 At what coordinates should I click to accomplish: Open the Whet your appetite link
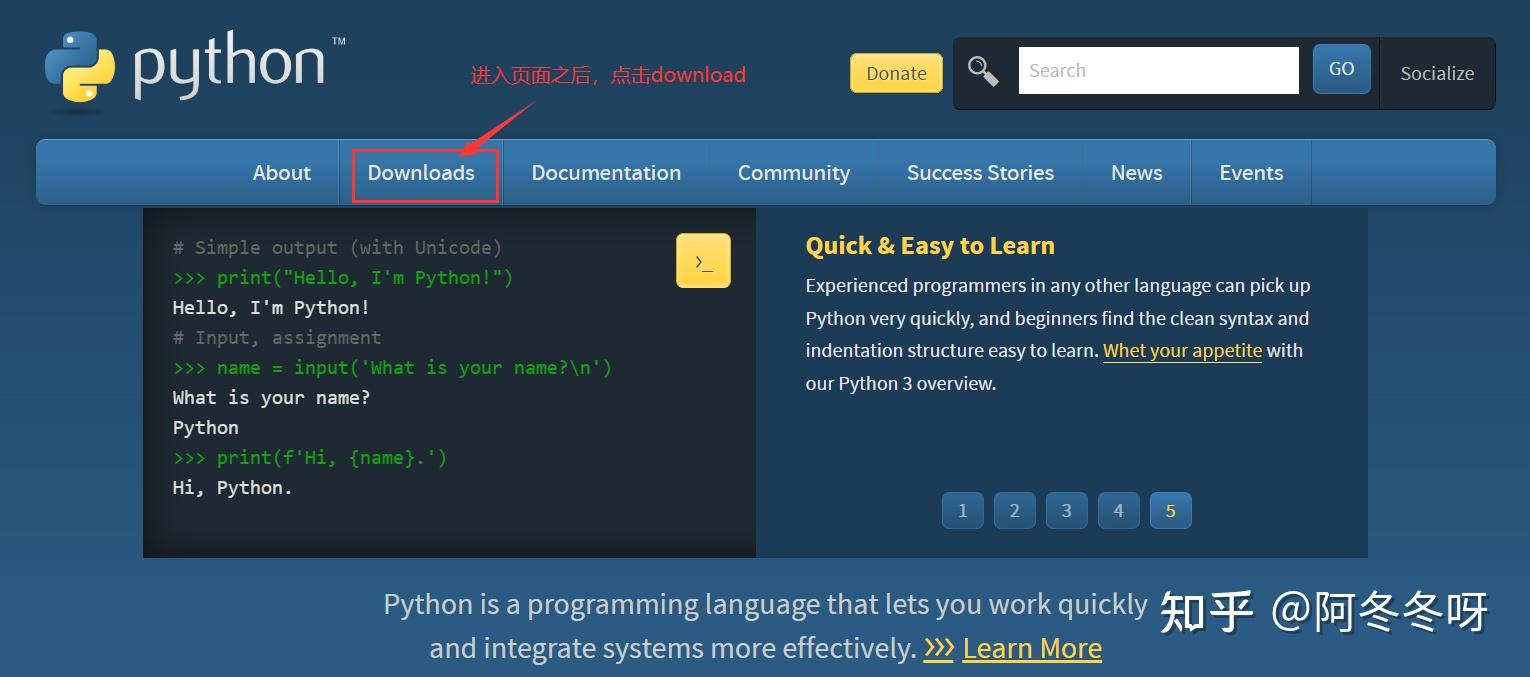tap(1182, 350)
